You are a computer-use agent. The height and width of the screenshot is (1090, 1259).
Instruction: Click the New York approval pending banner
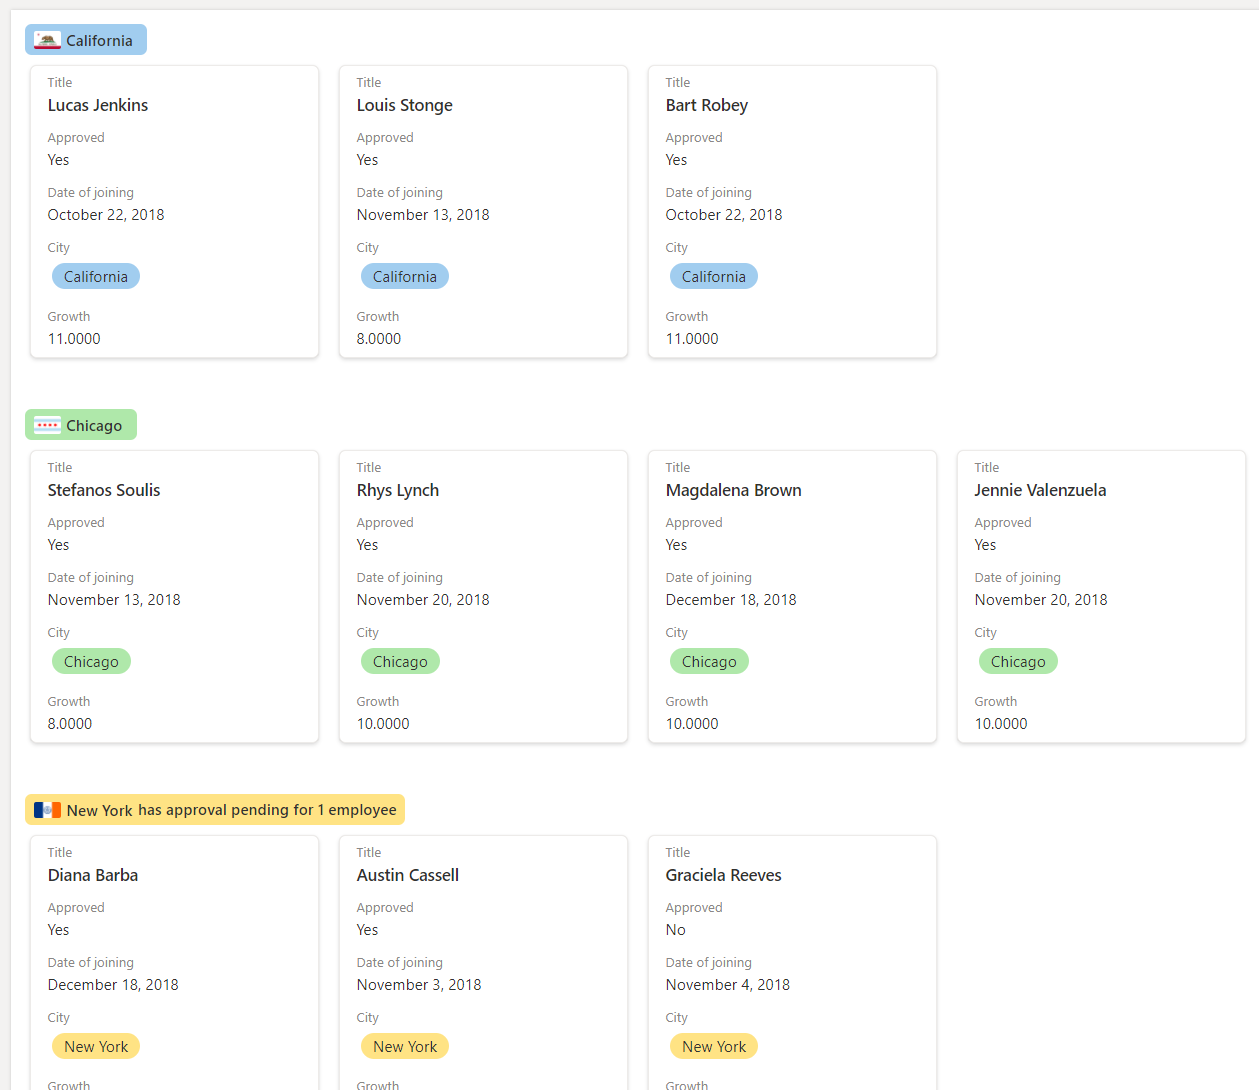click(x=216, y=809)
